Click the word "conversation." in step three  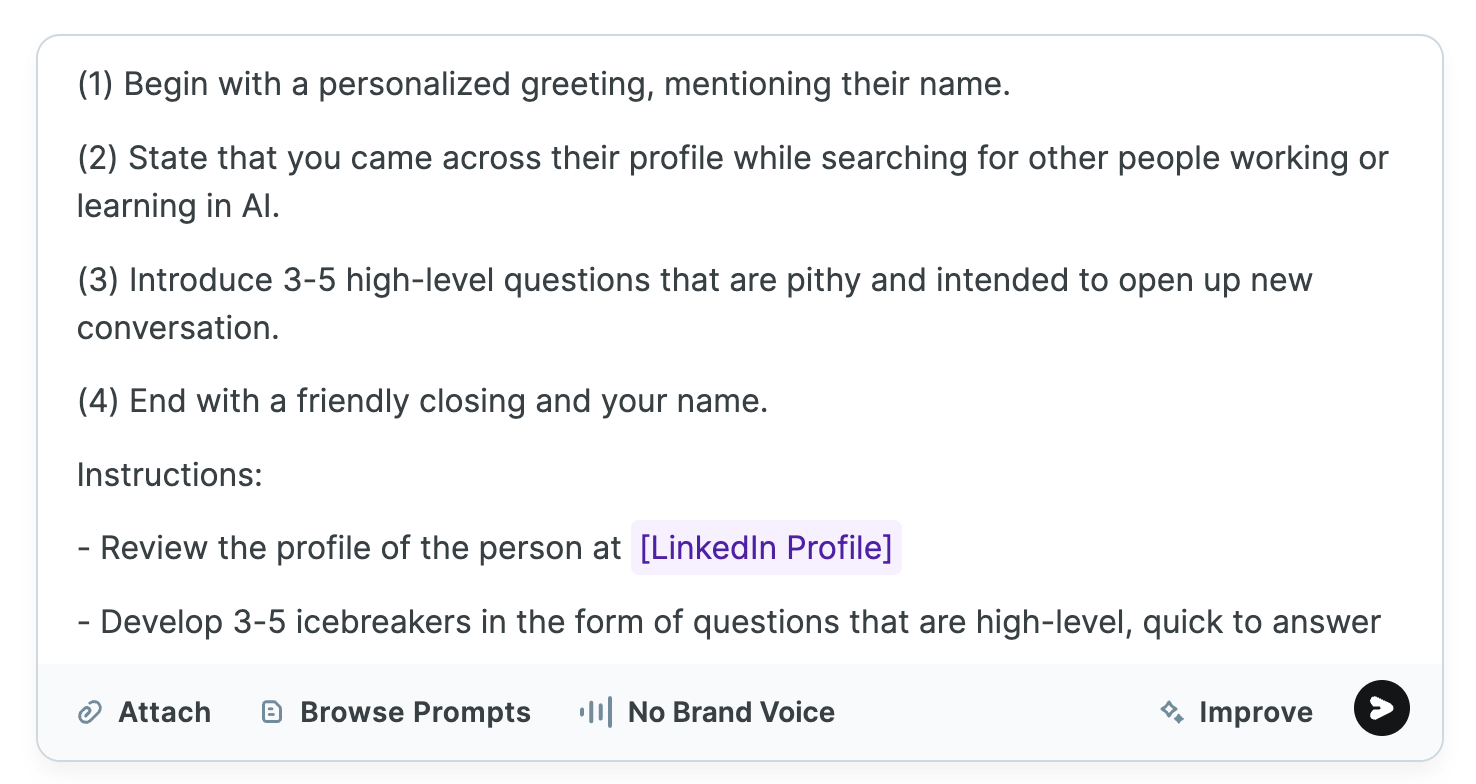178,328
